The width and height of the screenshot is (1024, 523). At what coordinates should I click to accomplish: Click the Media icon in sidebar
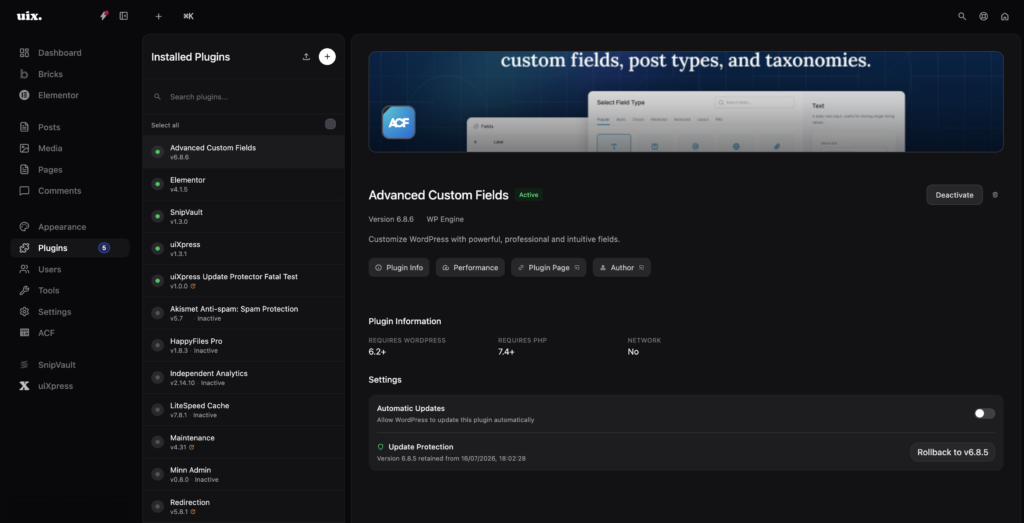tap(24, 148)
